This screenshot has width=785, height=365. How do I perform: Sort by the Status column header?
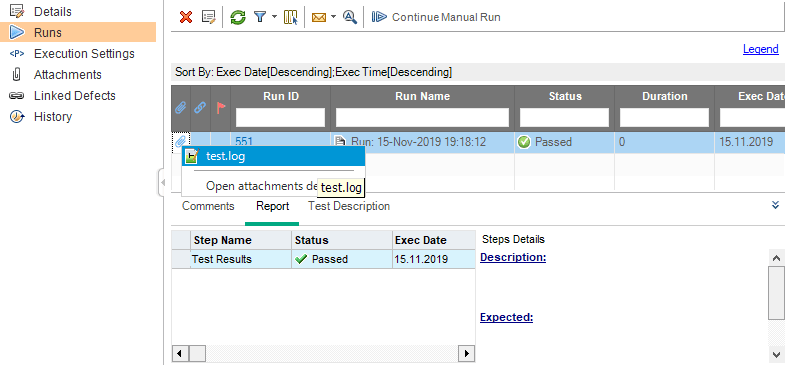click(x=565, y=96)
